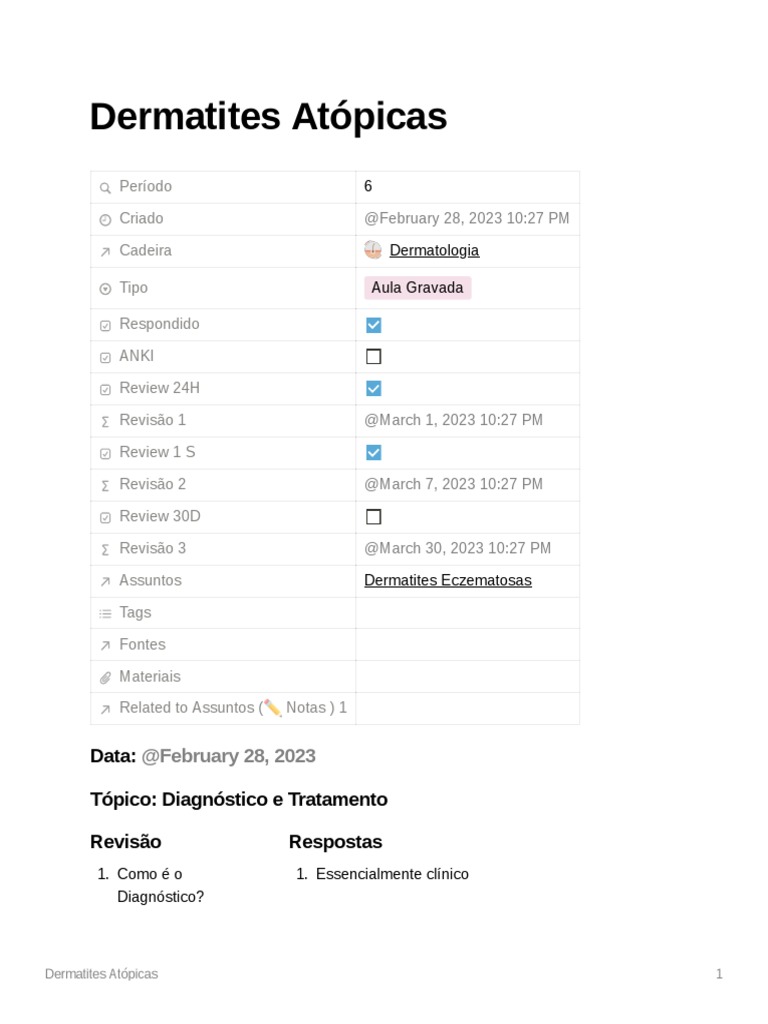Image resolution: width=768 pixels, height=1024 pixels.
Task: Click the Período value 6
Action: [368, 186]
